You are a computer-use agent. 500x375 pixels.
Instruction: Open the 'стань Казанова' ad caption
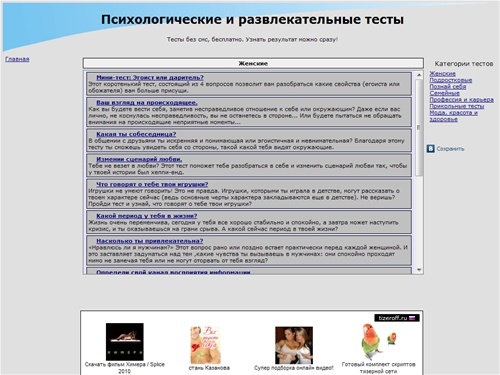[209, 368]
